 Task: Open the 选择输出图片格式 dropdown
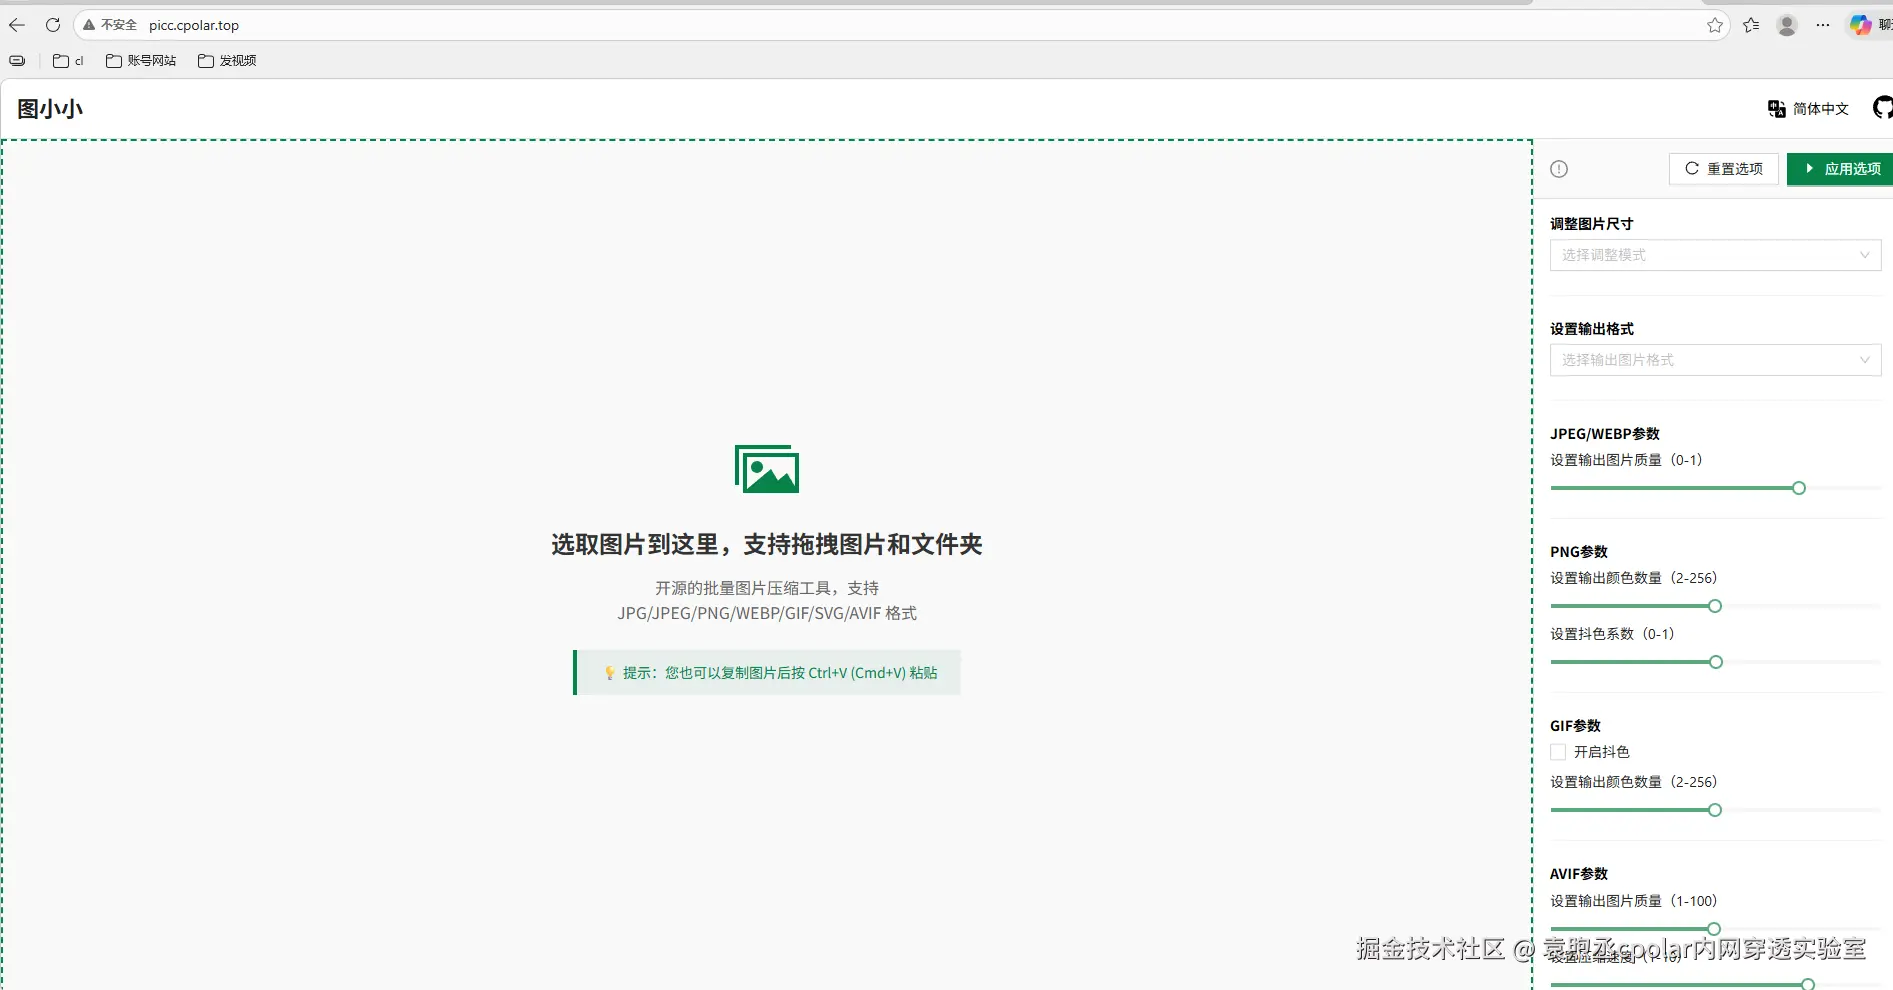click(x=1714, y=360)
